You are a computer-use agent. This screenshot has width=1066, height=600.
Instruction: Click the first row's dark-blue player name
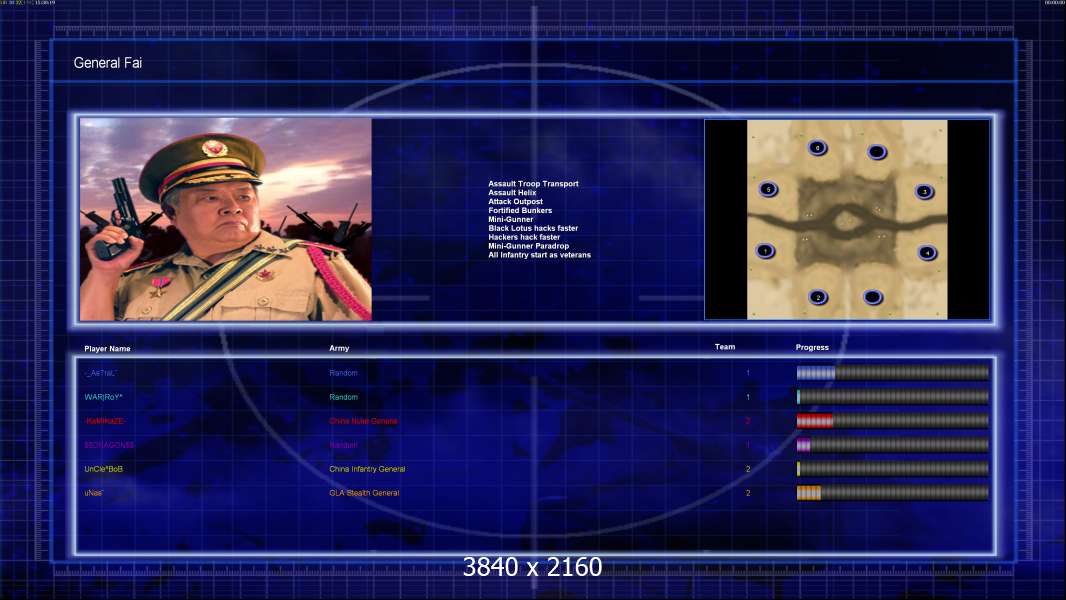101,373
